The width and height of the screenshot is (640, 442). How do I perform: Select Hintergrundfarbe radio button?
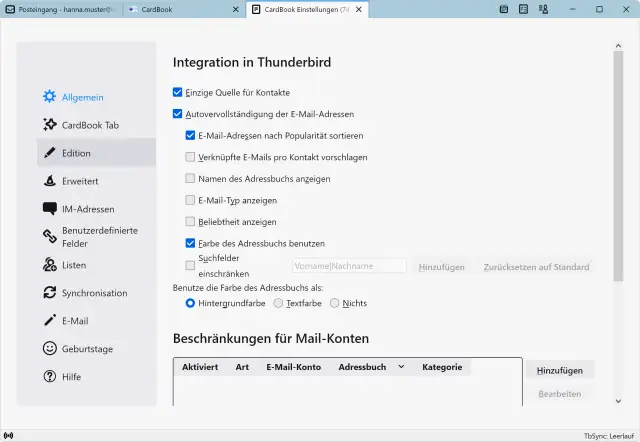click(190, 303)
